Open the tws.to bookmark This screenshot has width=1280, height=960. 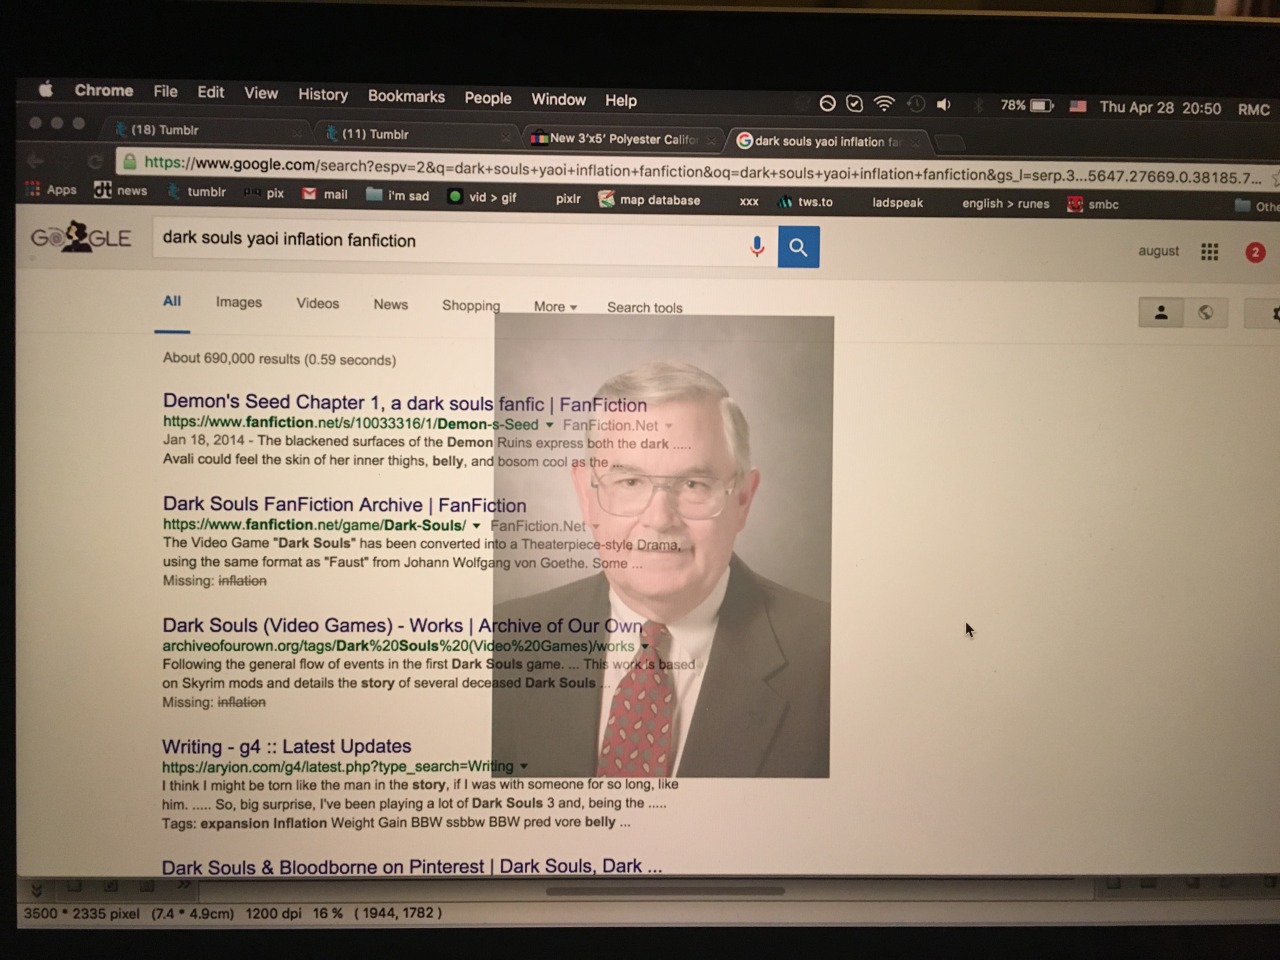coord(805,202)
